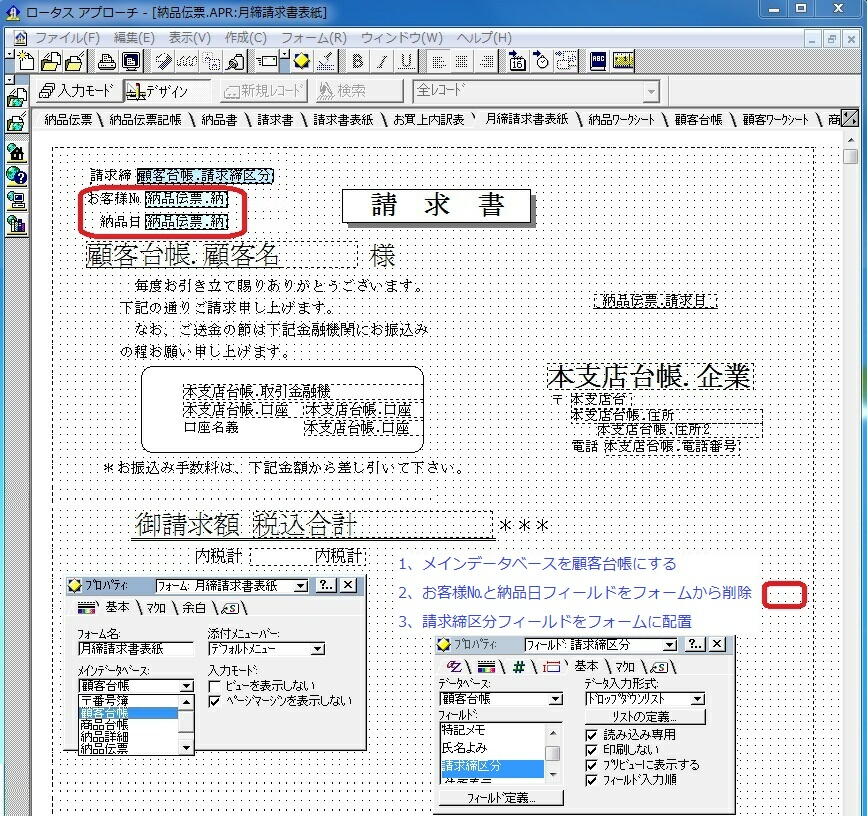Image resolution: width=868 pixels, height=816 pixels.
Task: Click the フィールド定義... button
Action: 502,798
